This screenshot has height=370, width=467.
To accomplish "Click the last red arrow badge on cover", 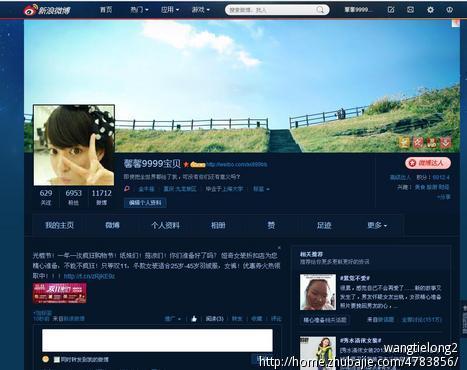I will (446, 142).
